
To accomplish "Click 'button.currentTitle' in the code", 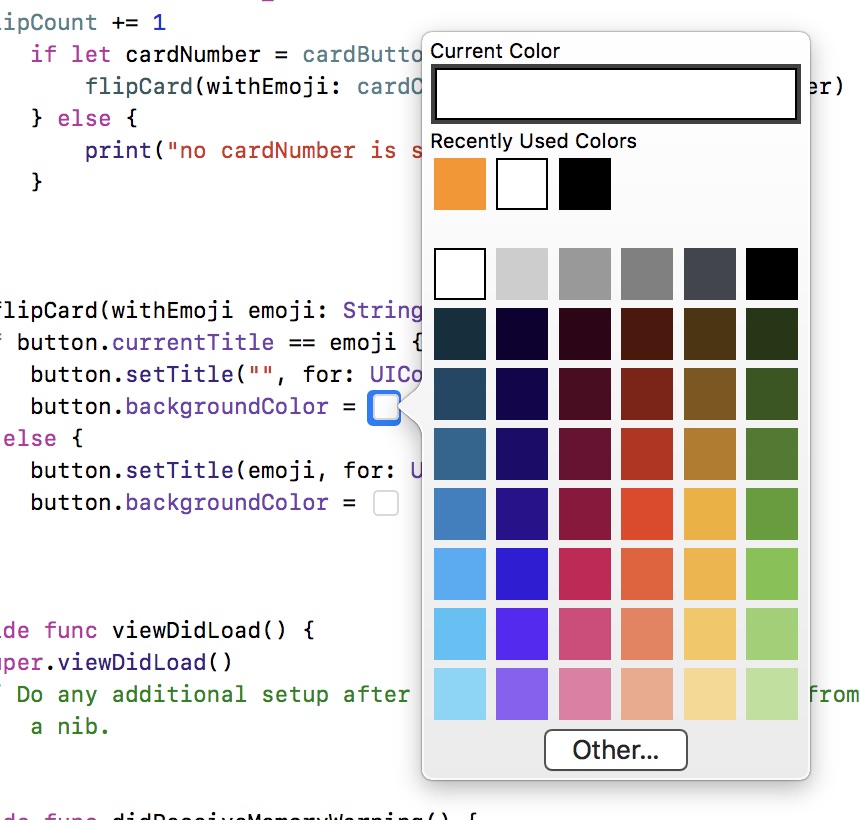I will click(x=145, y=343).
